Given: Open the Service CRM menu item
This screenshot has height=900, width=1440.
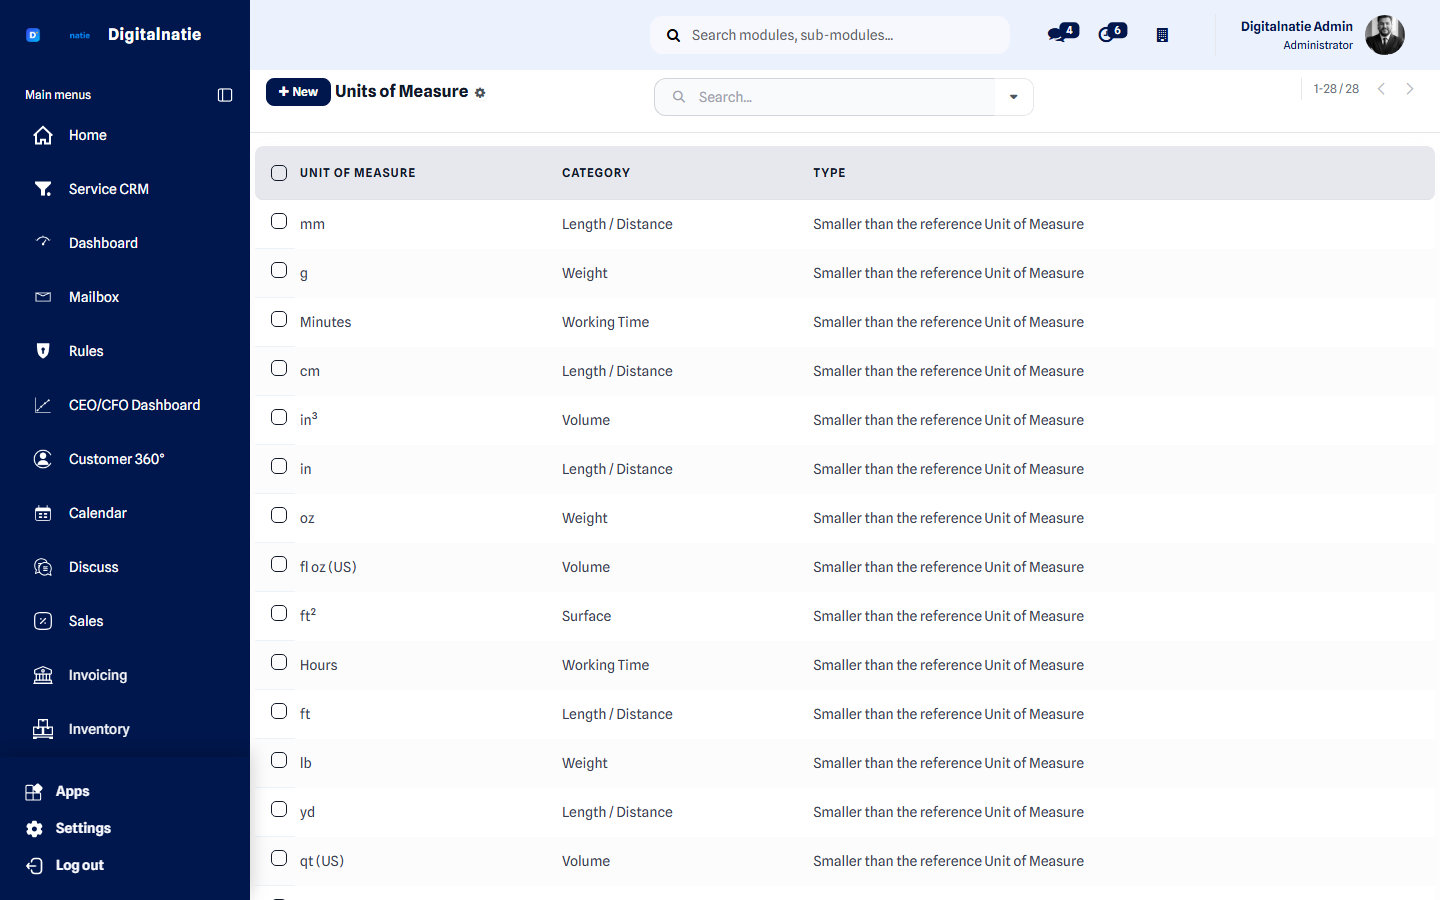Looking at the screenshot, I should (x=109, y=189).
